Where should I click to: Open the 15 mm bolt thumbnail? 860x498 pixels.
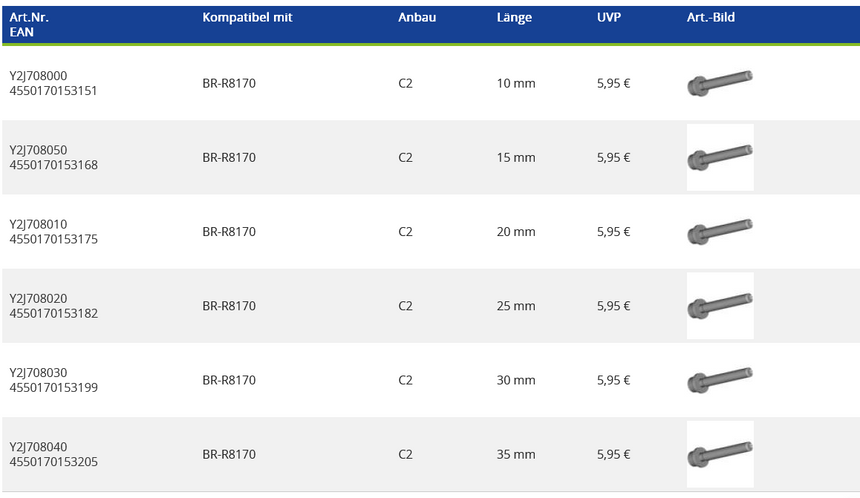pos(720,157)
